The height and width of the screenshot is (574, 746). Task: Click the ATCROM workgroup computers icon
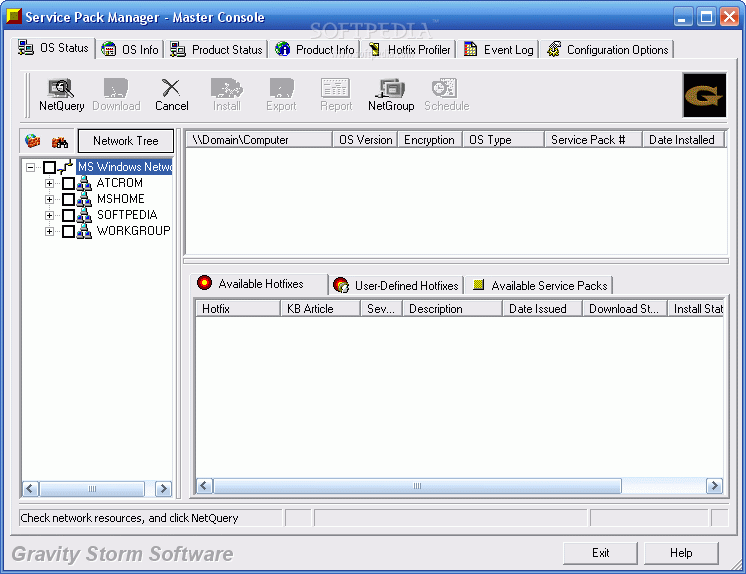[84, 183]
